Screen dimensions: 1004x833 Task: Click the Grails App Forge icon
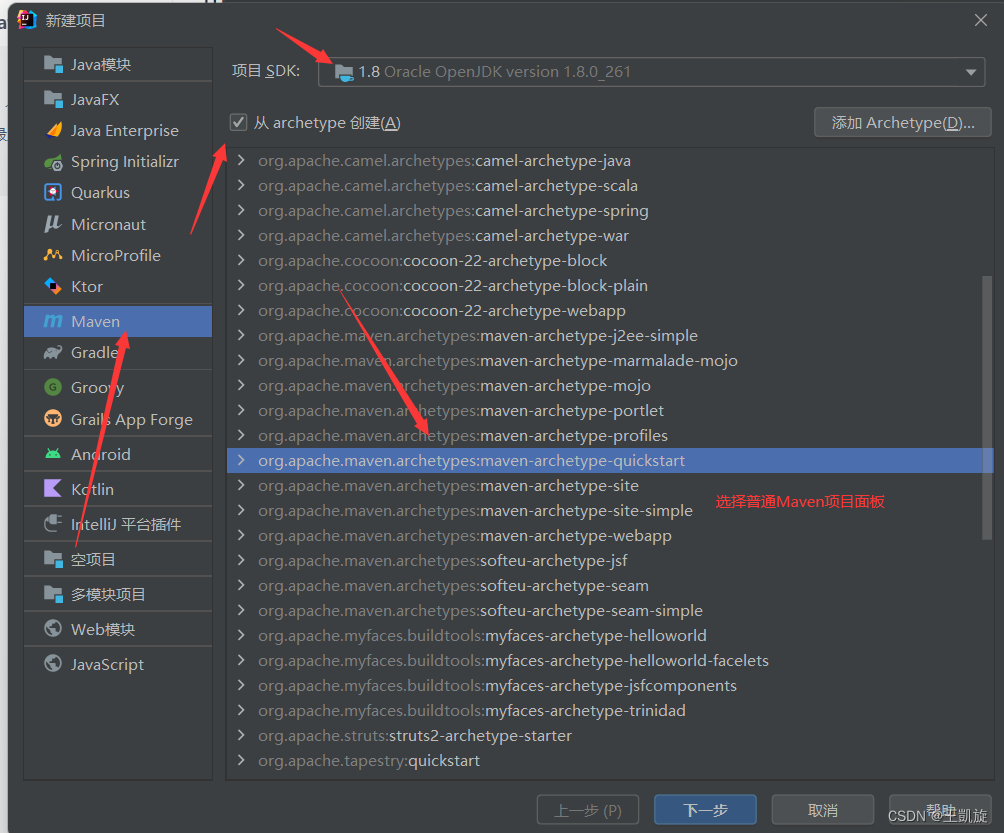[53, 419]
